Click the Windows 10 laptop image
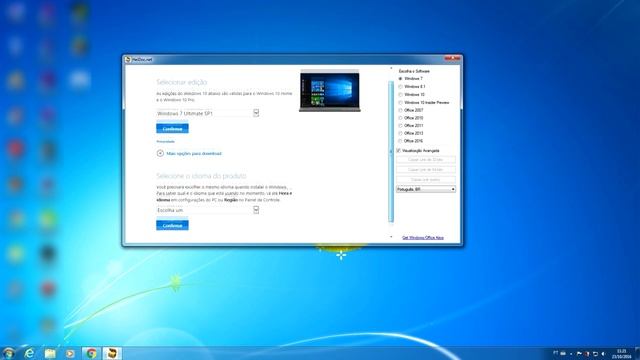The height and width of the screenshot is (360, 640). [330, 91]
